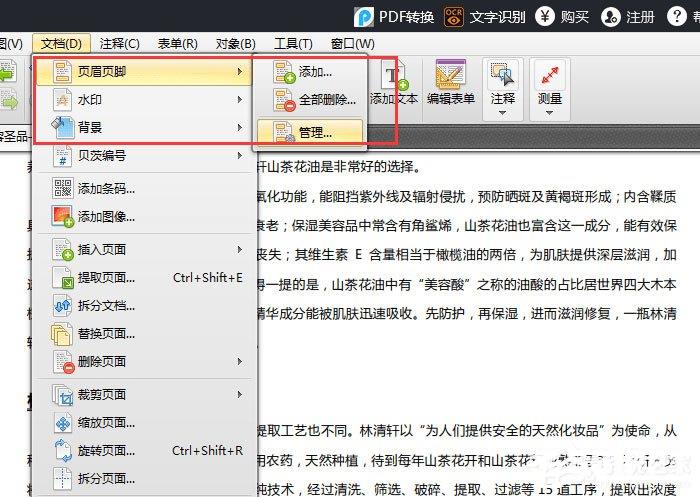Expand the 页眉页脚 submenu arrow
The image size is (700, 497).
(240, 71)
